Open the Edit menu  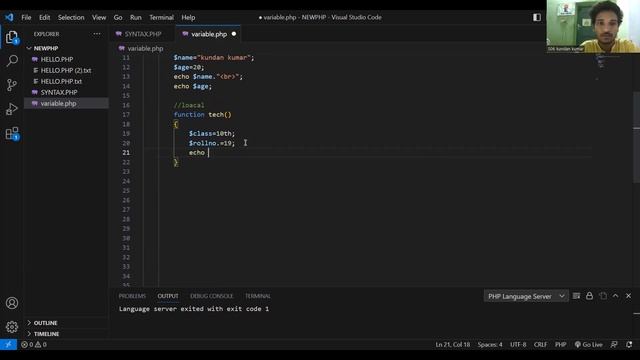[44, 17]
